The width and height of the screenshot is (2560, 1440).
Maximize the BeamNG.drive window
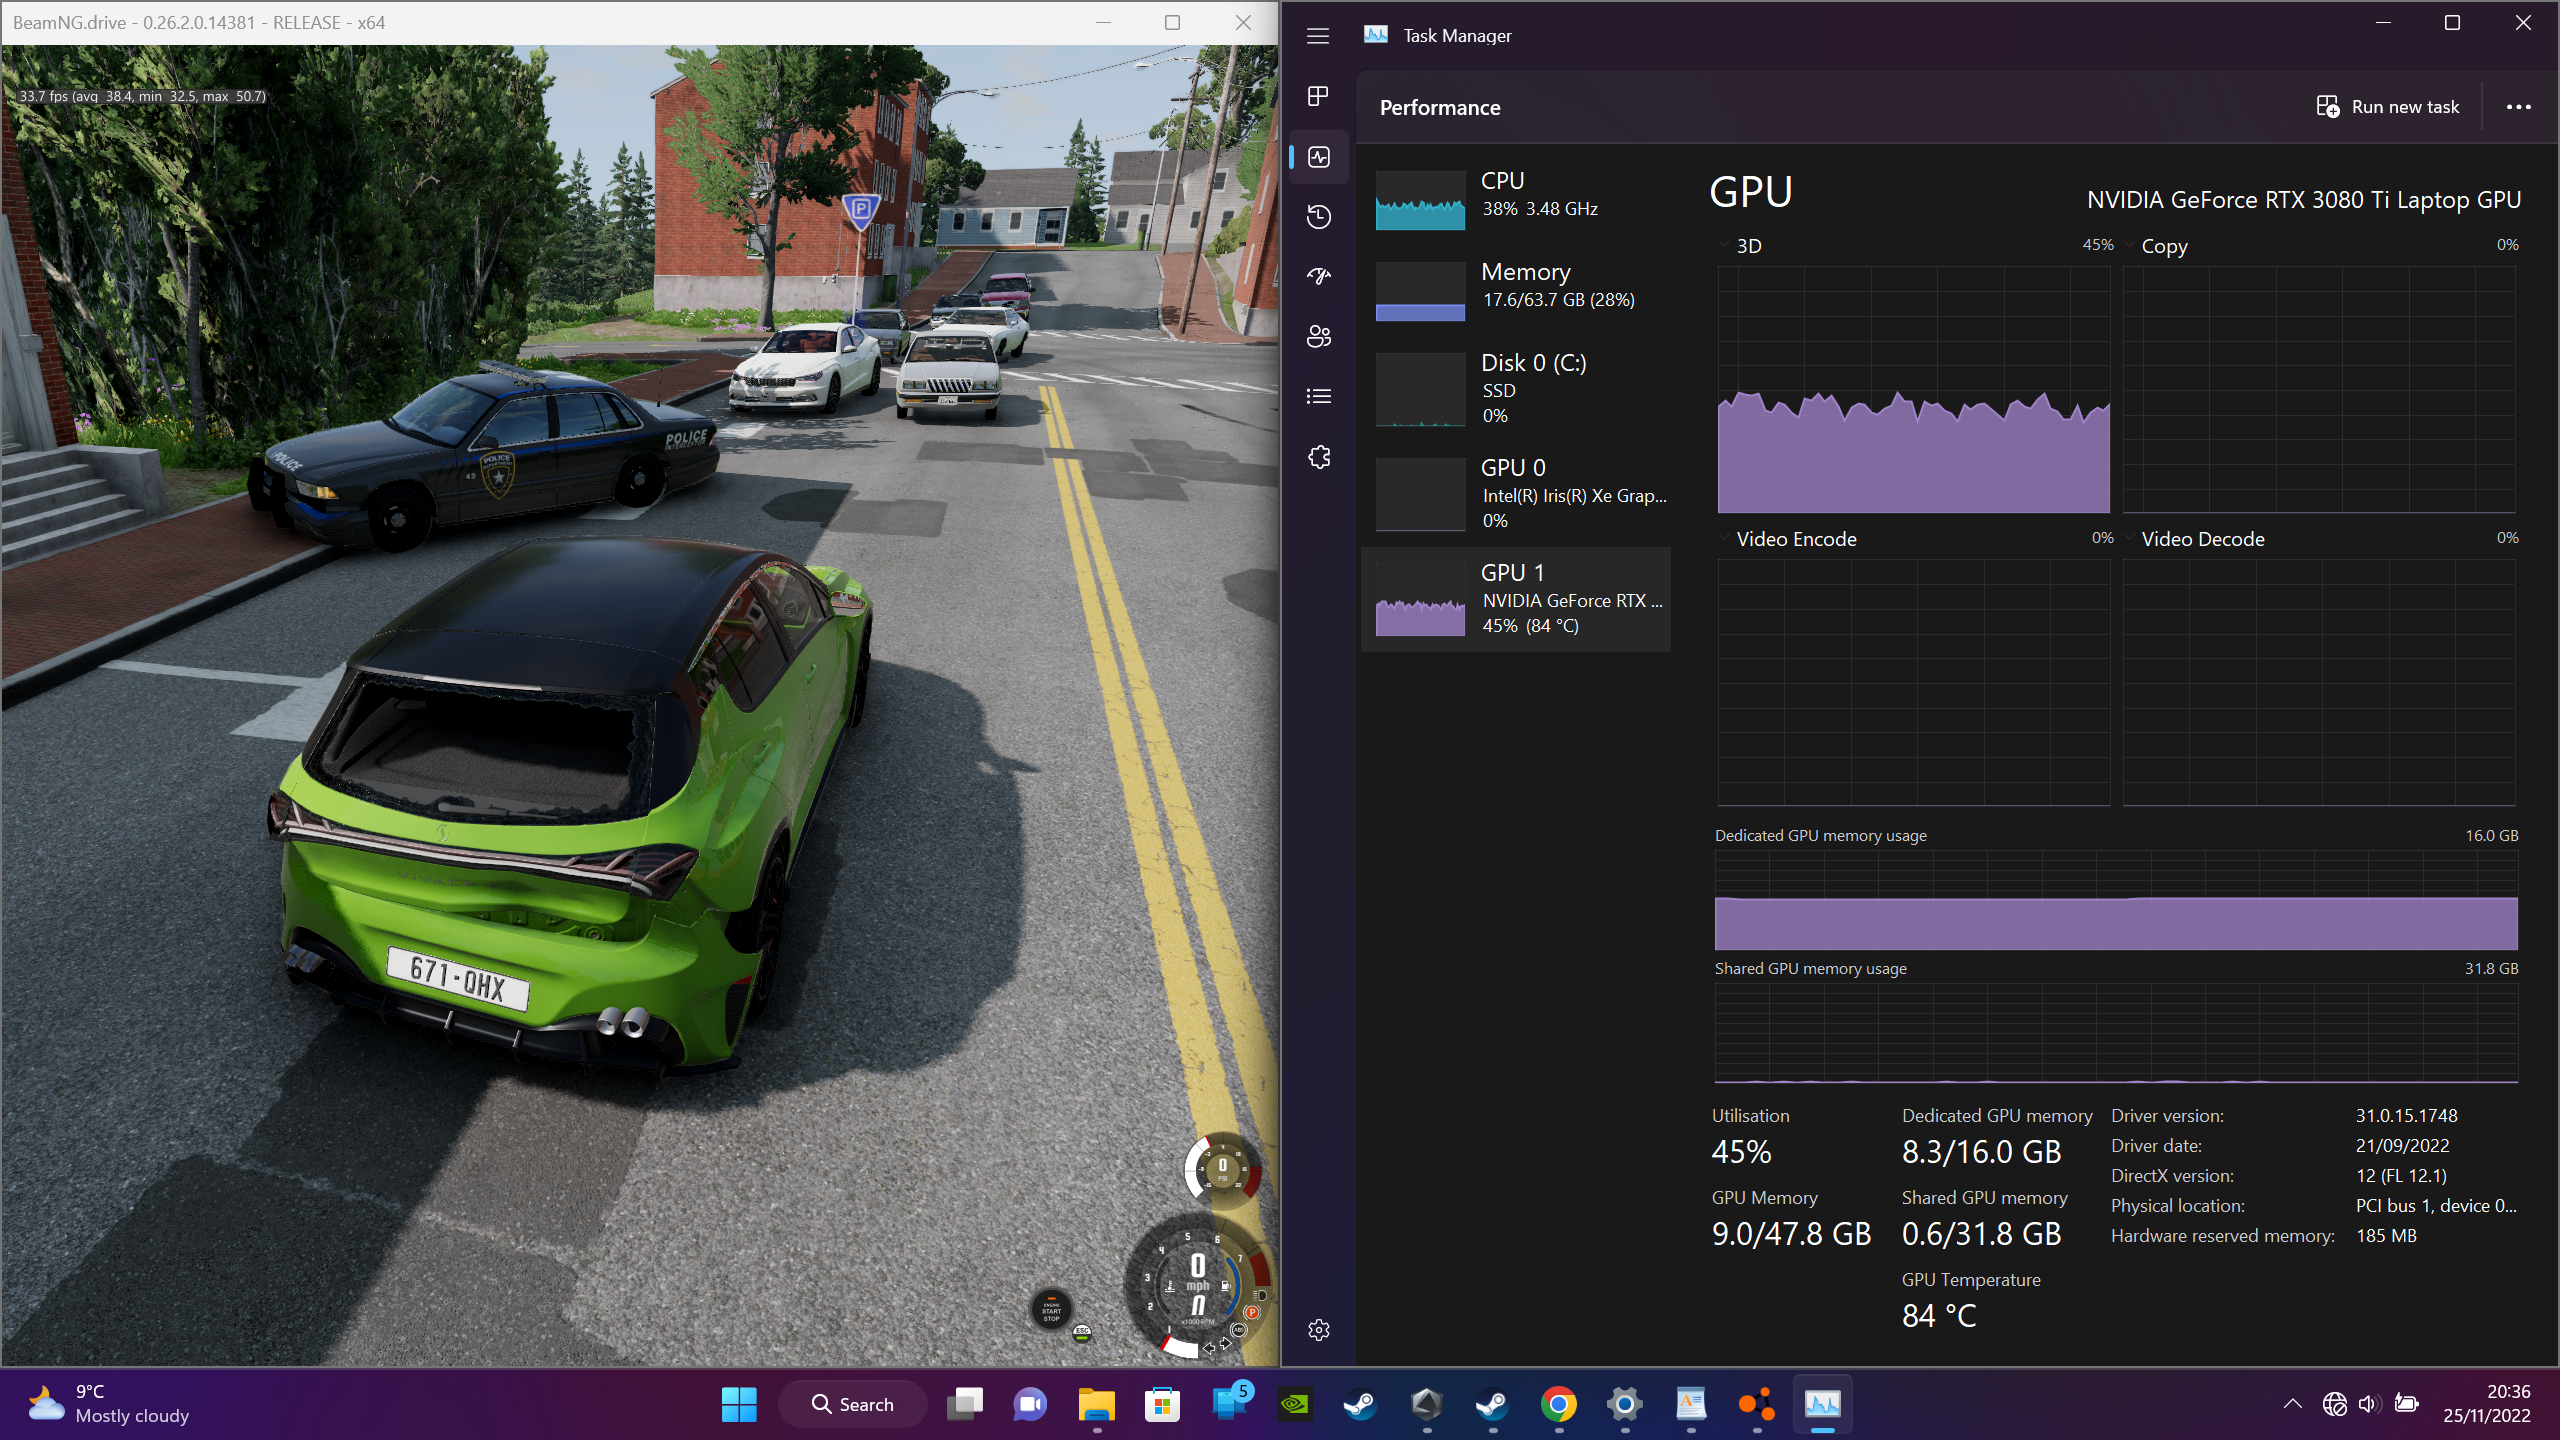pos(1173,22)
